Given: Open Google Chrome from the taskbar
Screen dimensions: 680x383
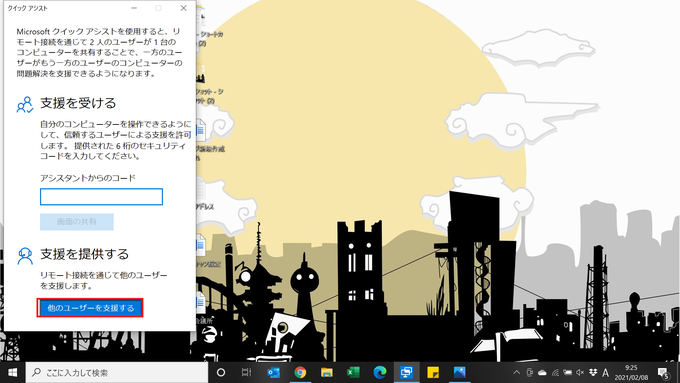Looking at the screenshot, I should [x=300, y=372].
